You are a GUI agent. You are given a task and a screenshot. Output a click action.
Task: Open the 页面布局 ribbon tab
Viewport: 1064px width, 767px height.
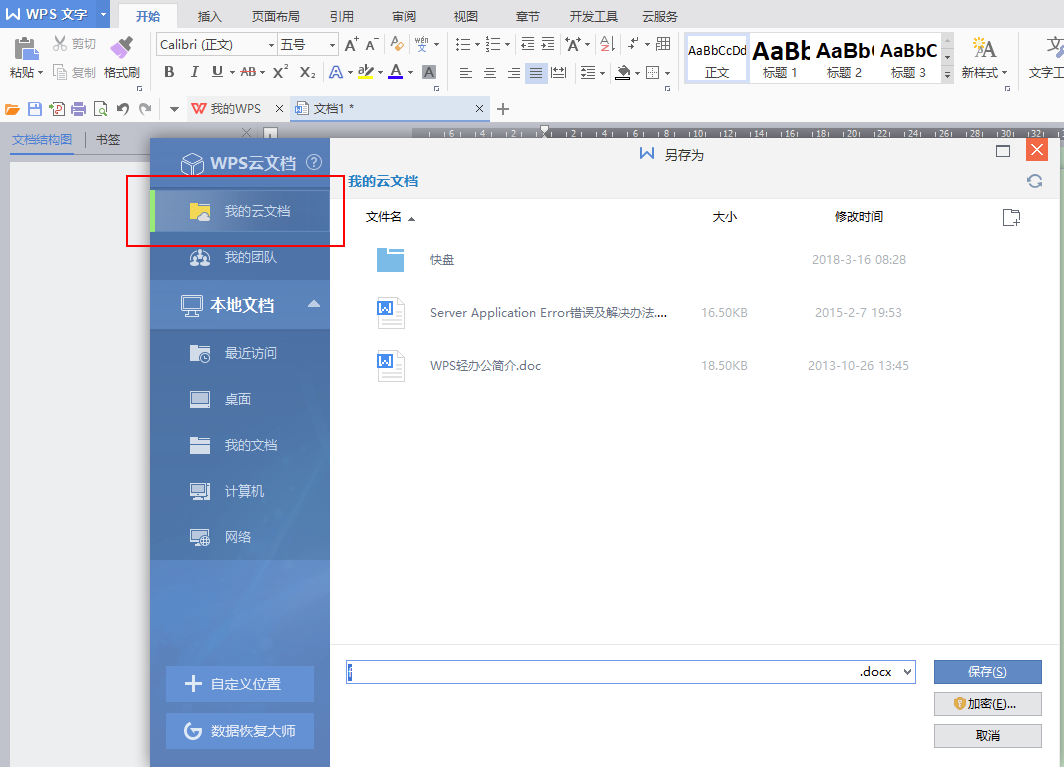tap(276, 16)
